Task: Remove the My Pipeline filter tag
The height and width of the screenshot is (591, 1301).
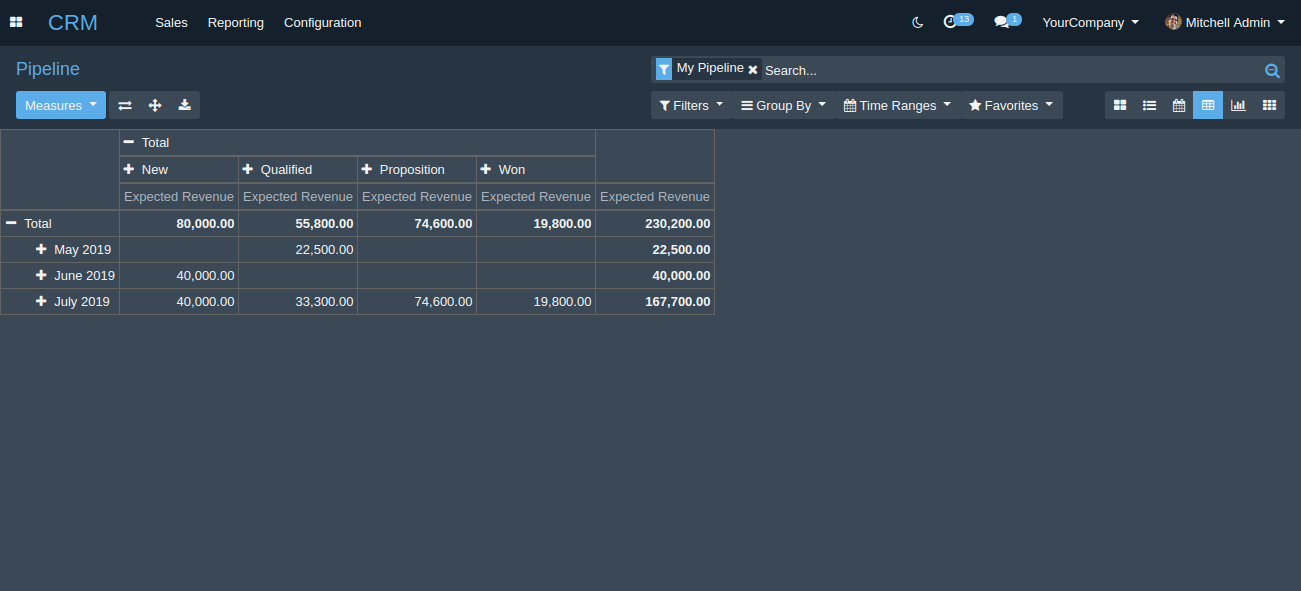Action: tap(753, 70)
